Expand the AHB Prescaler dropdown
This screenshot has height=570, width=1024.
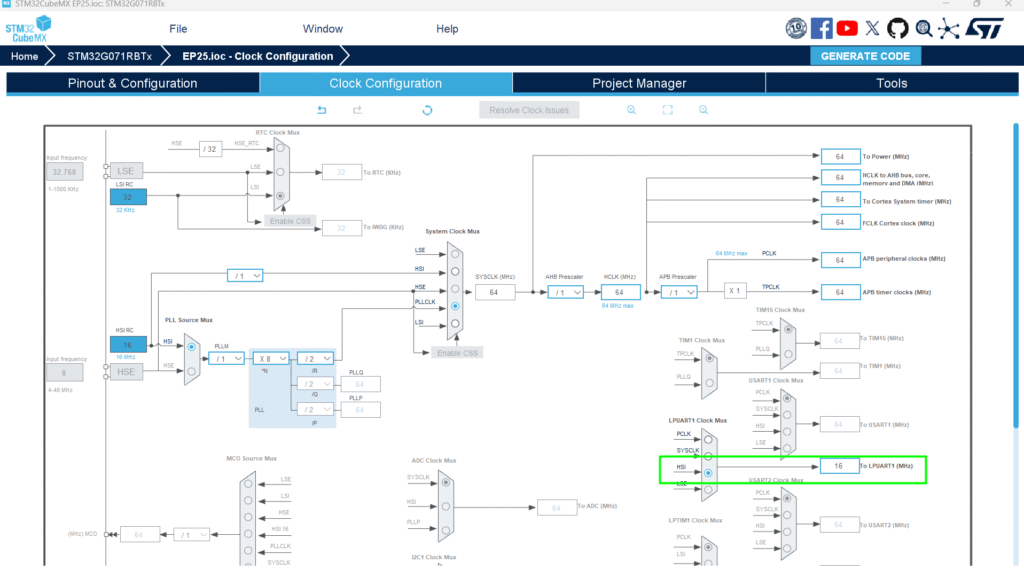[x=566, y=292]
